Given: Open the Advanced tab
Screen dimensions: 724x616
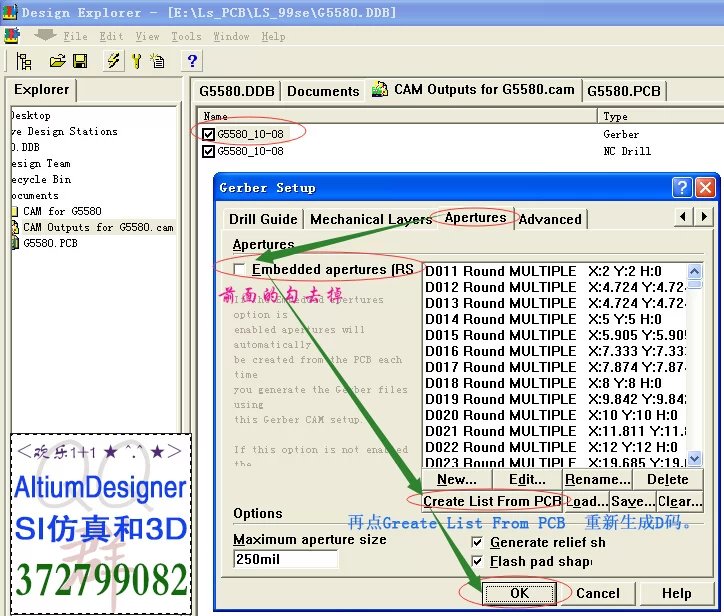Looking at the screenshot, I should [x=550, y=219].
